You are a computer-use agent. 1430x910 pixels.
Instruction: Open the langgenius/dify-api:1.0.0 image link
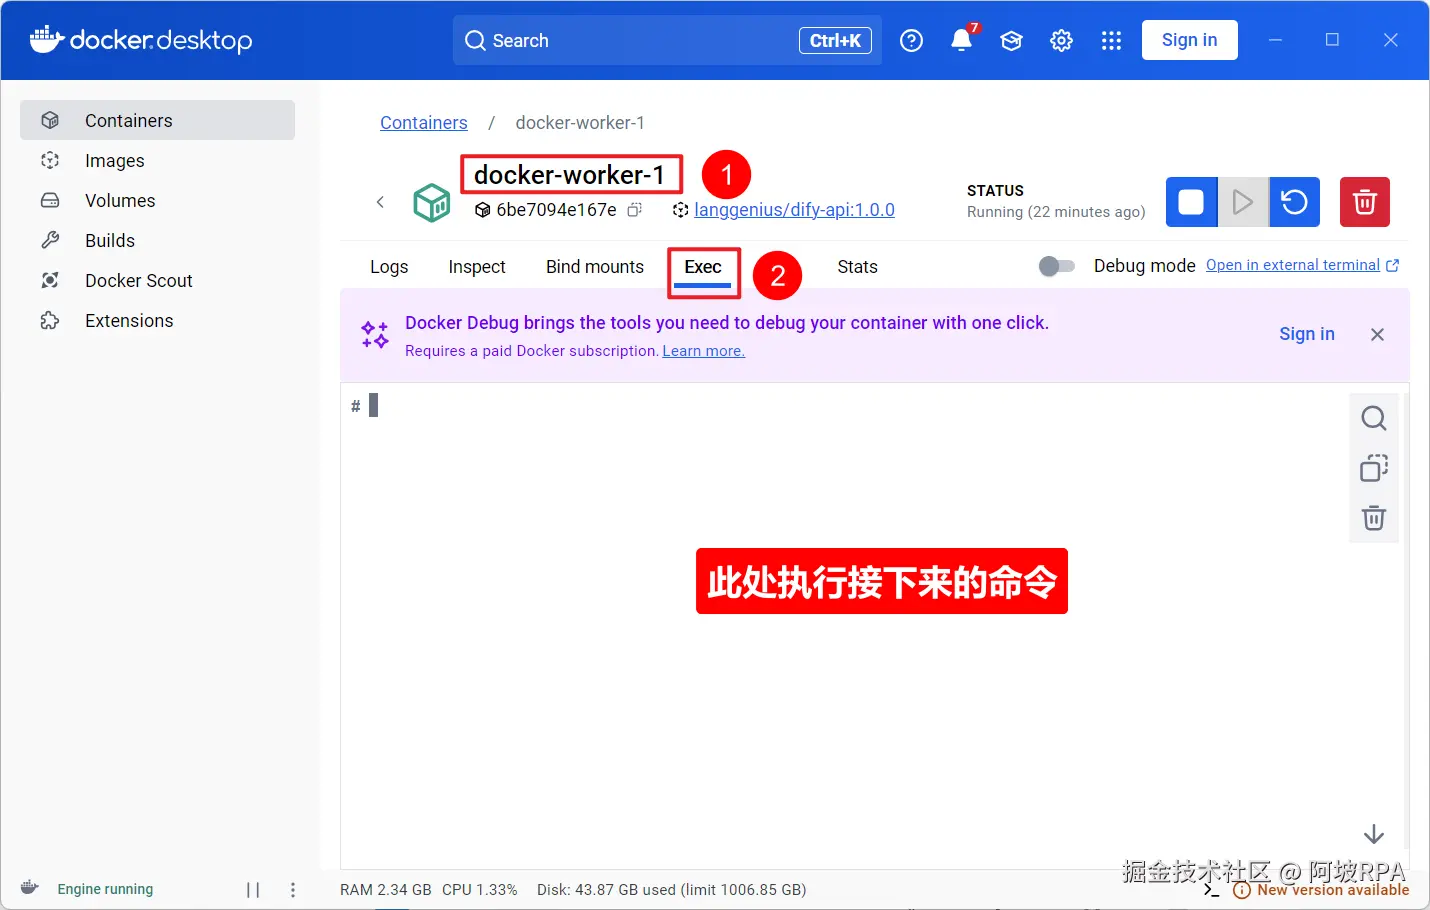pos(794,210)
